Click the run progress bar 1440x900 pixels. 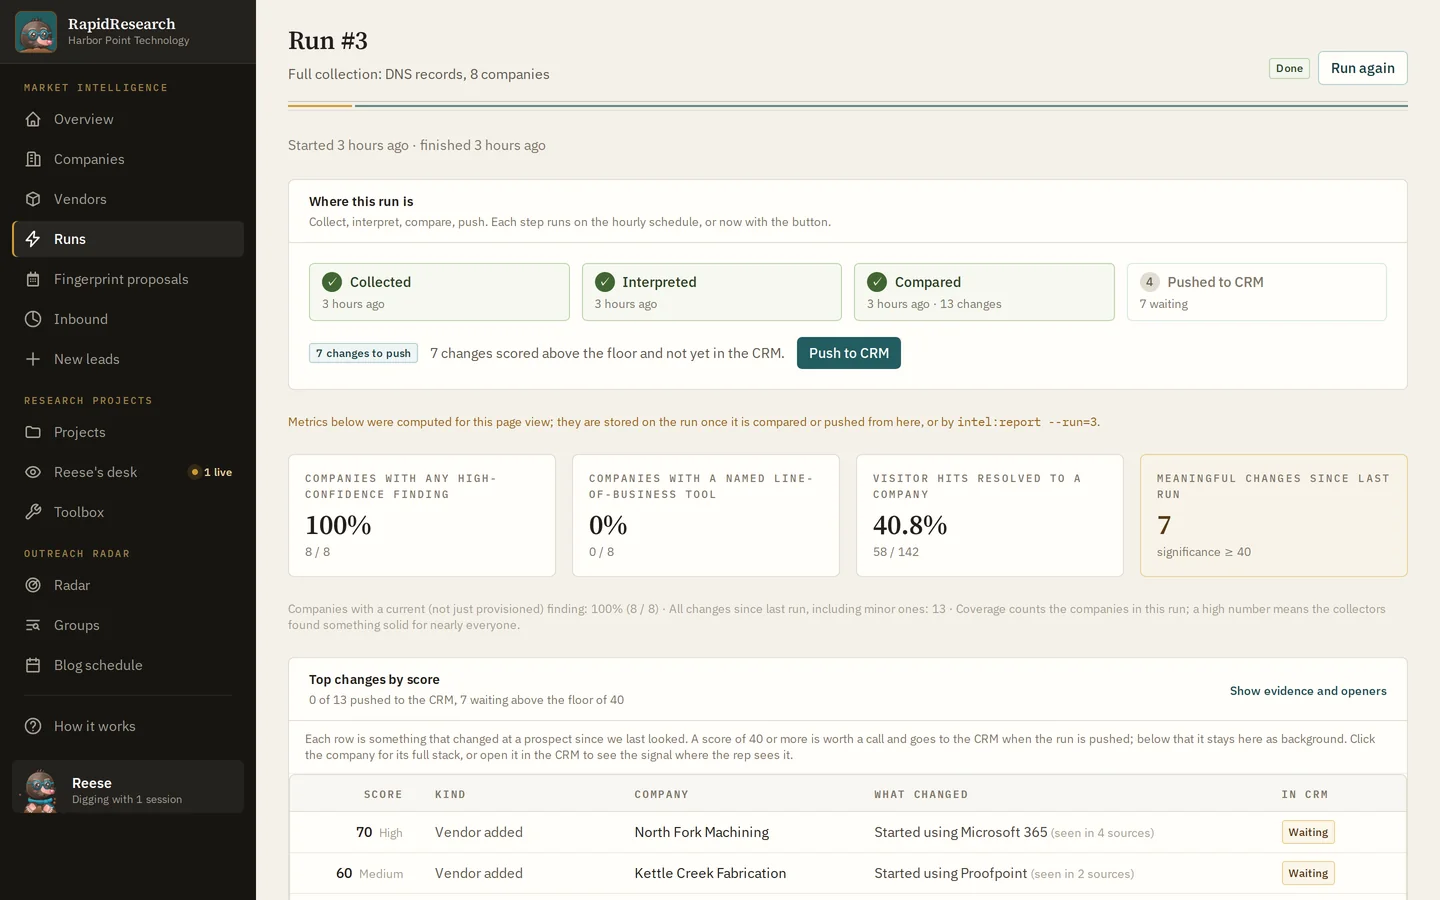tap(848, 105)
